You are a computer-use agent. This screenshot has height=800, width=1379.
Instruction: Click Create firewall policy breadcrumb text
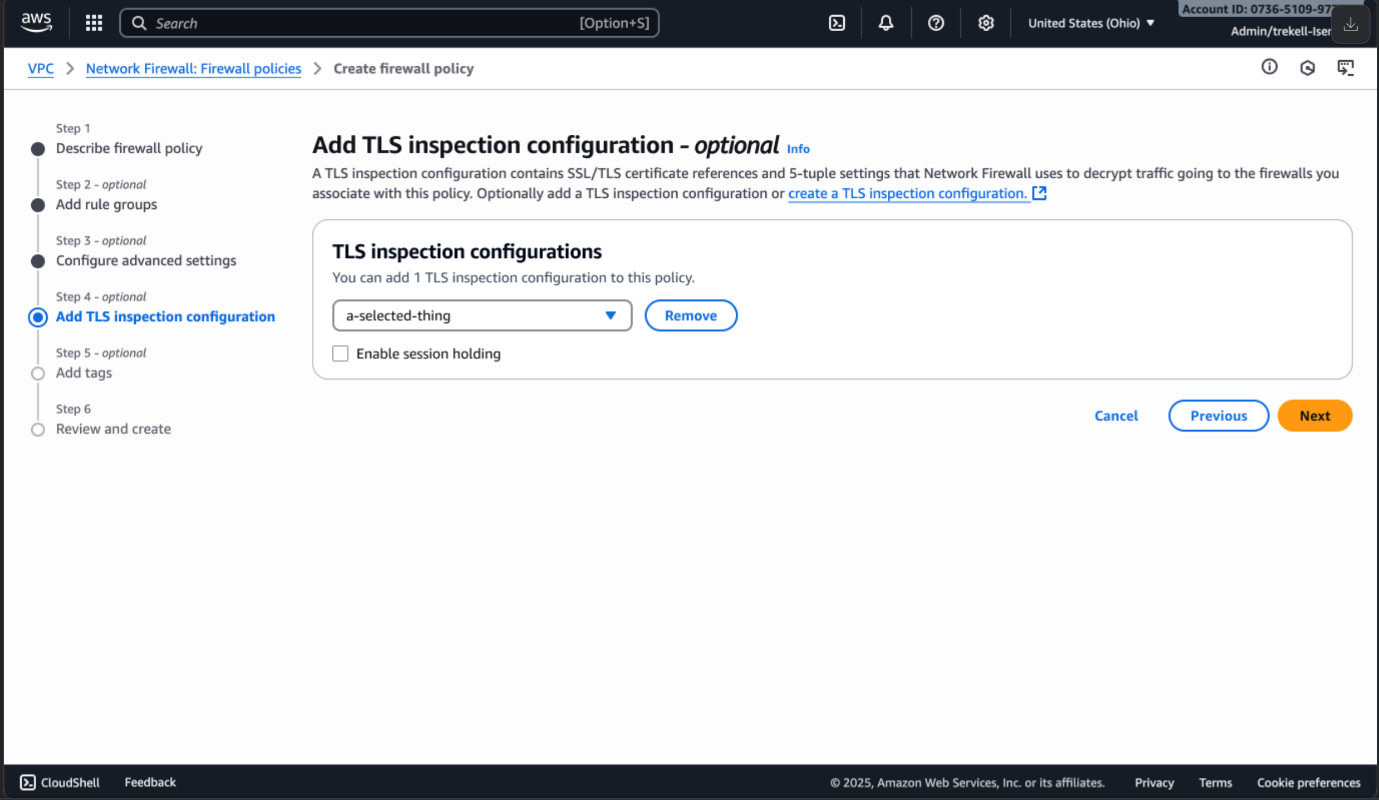404,68
